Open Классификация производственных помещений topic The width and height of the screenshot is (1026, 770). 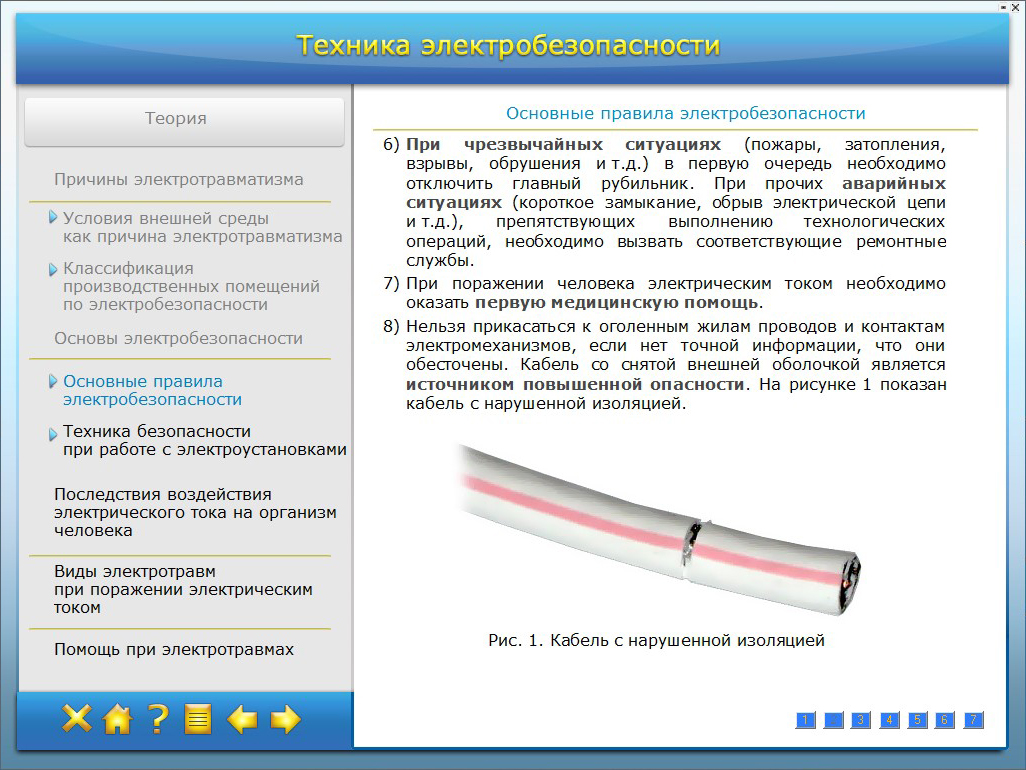tap(190, 286)
